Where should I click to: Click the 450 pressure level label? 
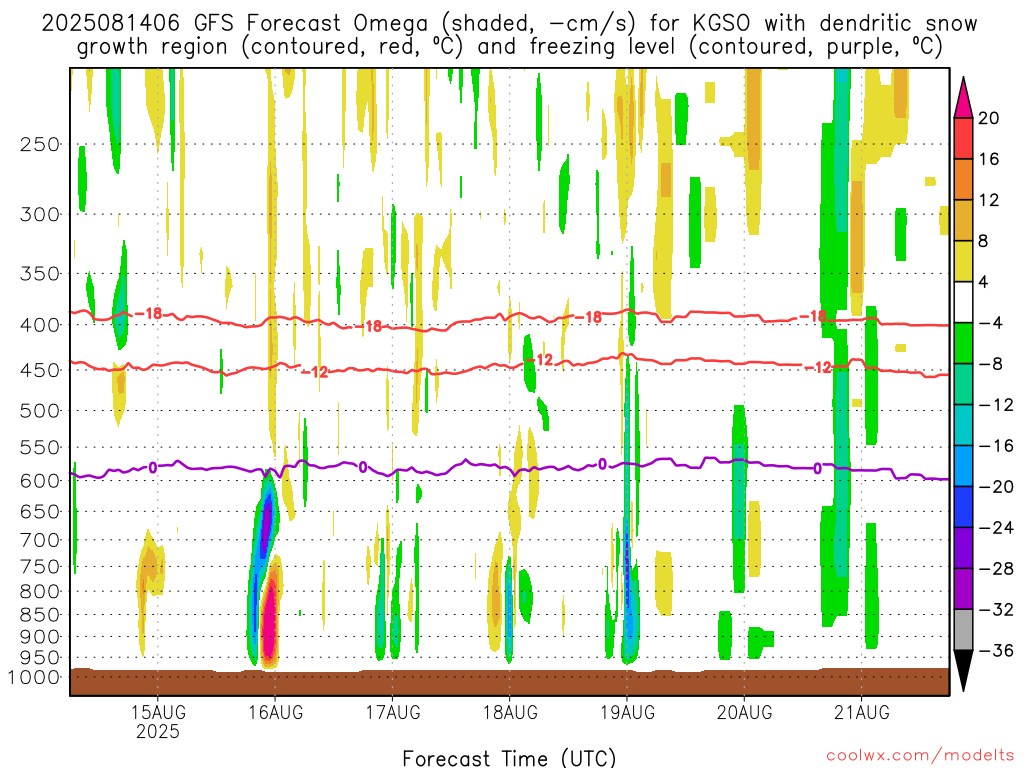40,370
